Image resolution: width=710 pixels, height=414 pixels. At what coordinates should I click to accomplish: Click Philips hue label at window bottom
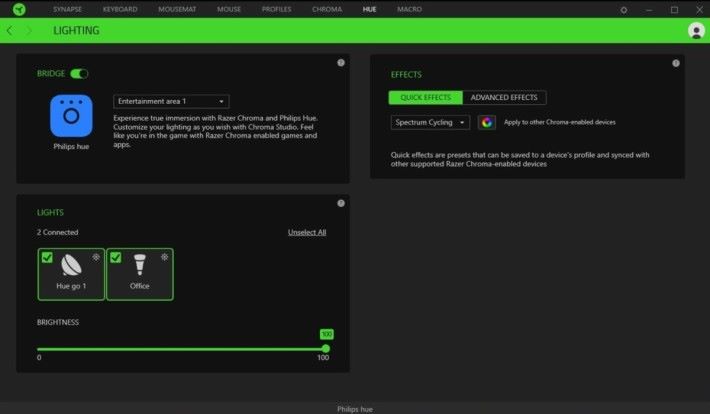[x=355, y=409]
